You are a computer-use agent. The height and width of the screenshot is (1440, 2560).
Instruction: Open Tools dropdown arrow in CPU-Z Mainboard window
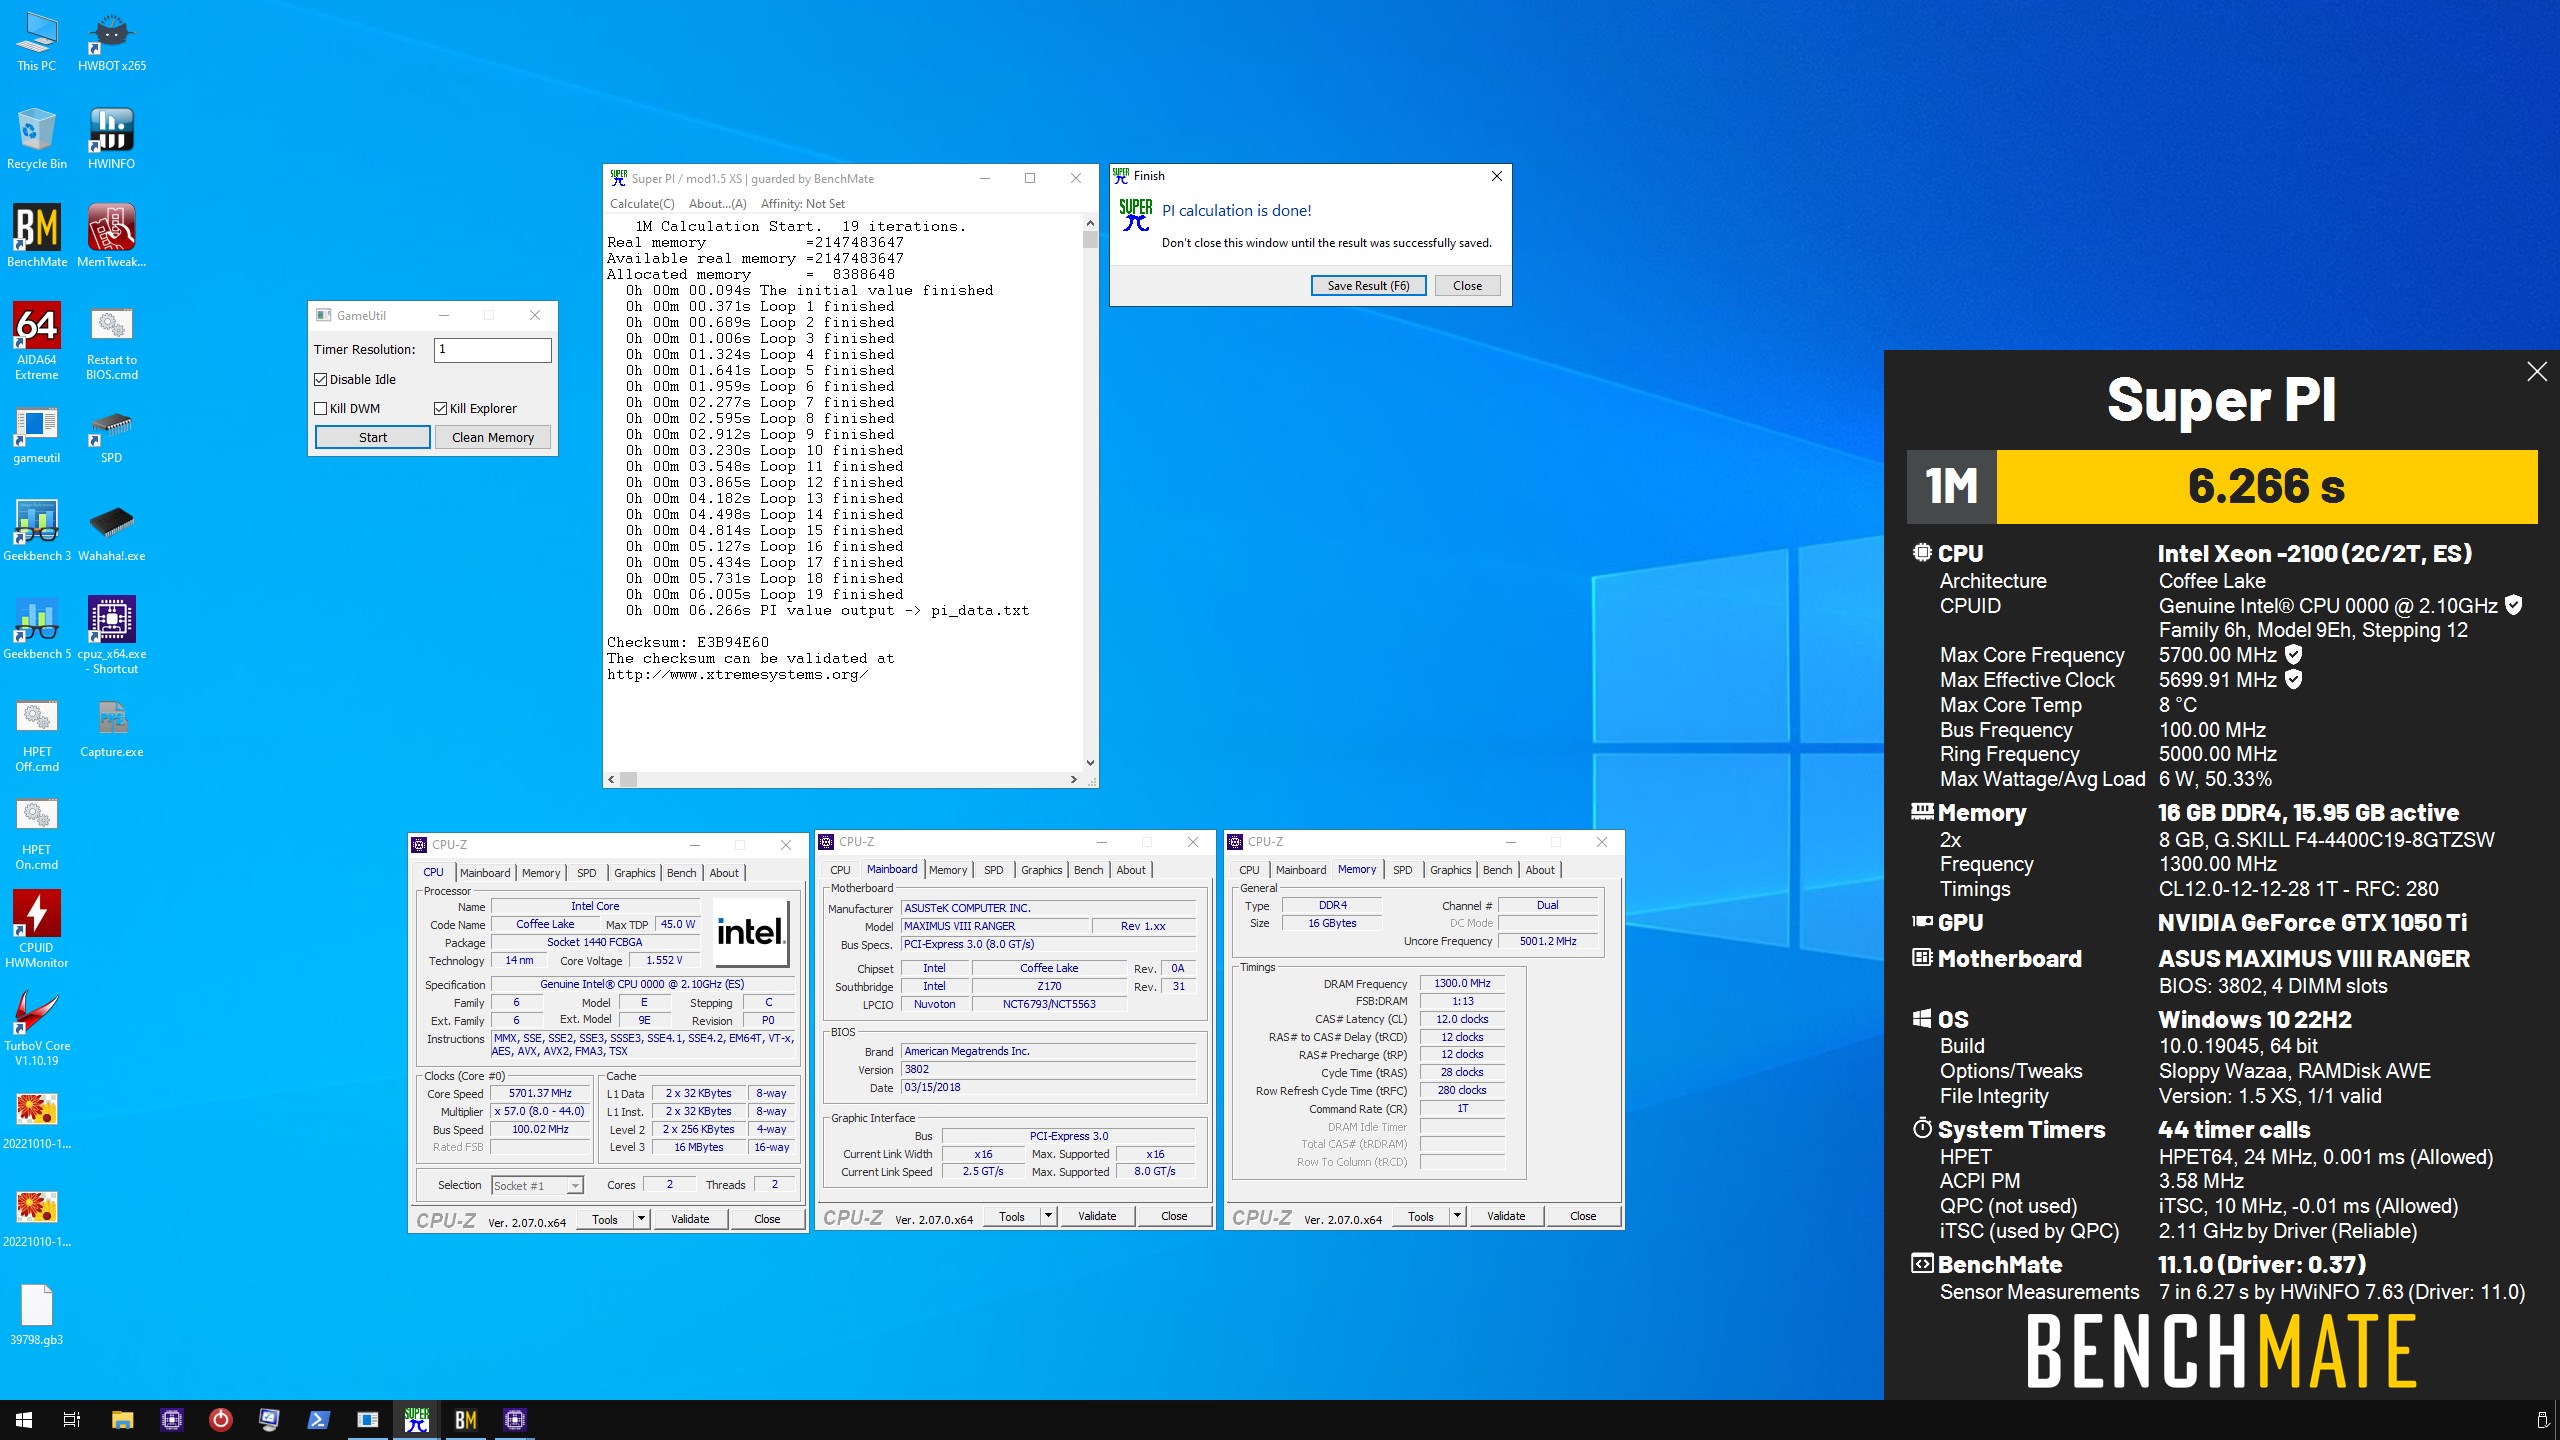click(x=1048, y=1216)
